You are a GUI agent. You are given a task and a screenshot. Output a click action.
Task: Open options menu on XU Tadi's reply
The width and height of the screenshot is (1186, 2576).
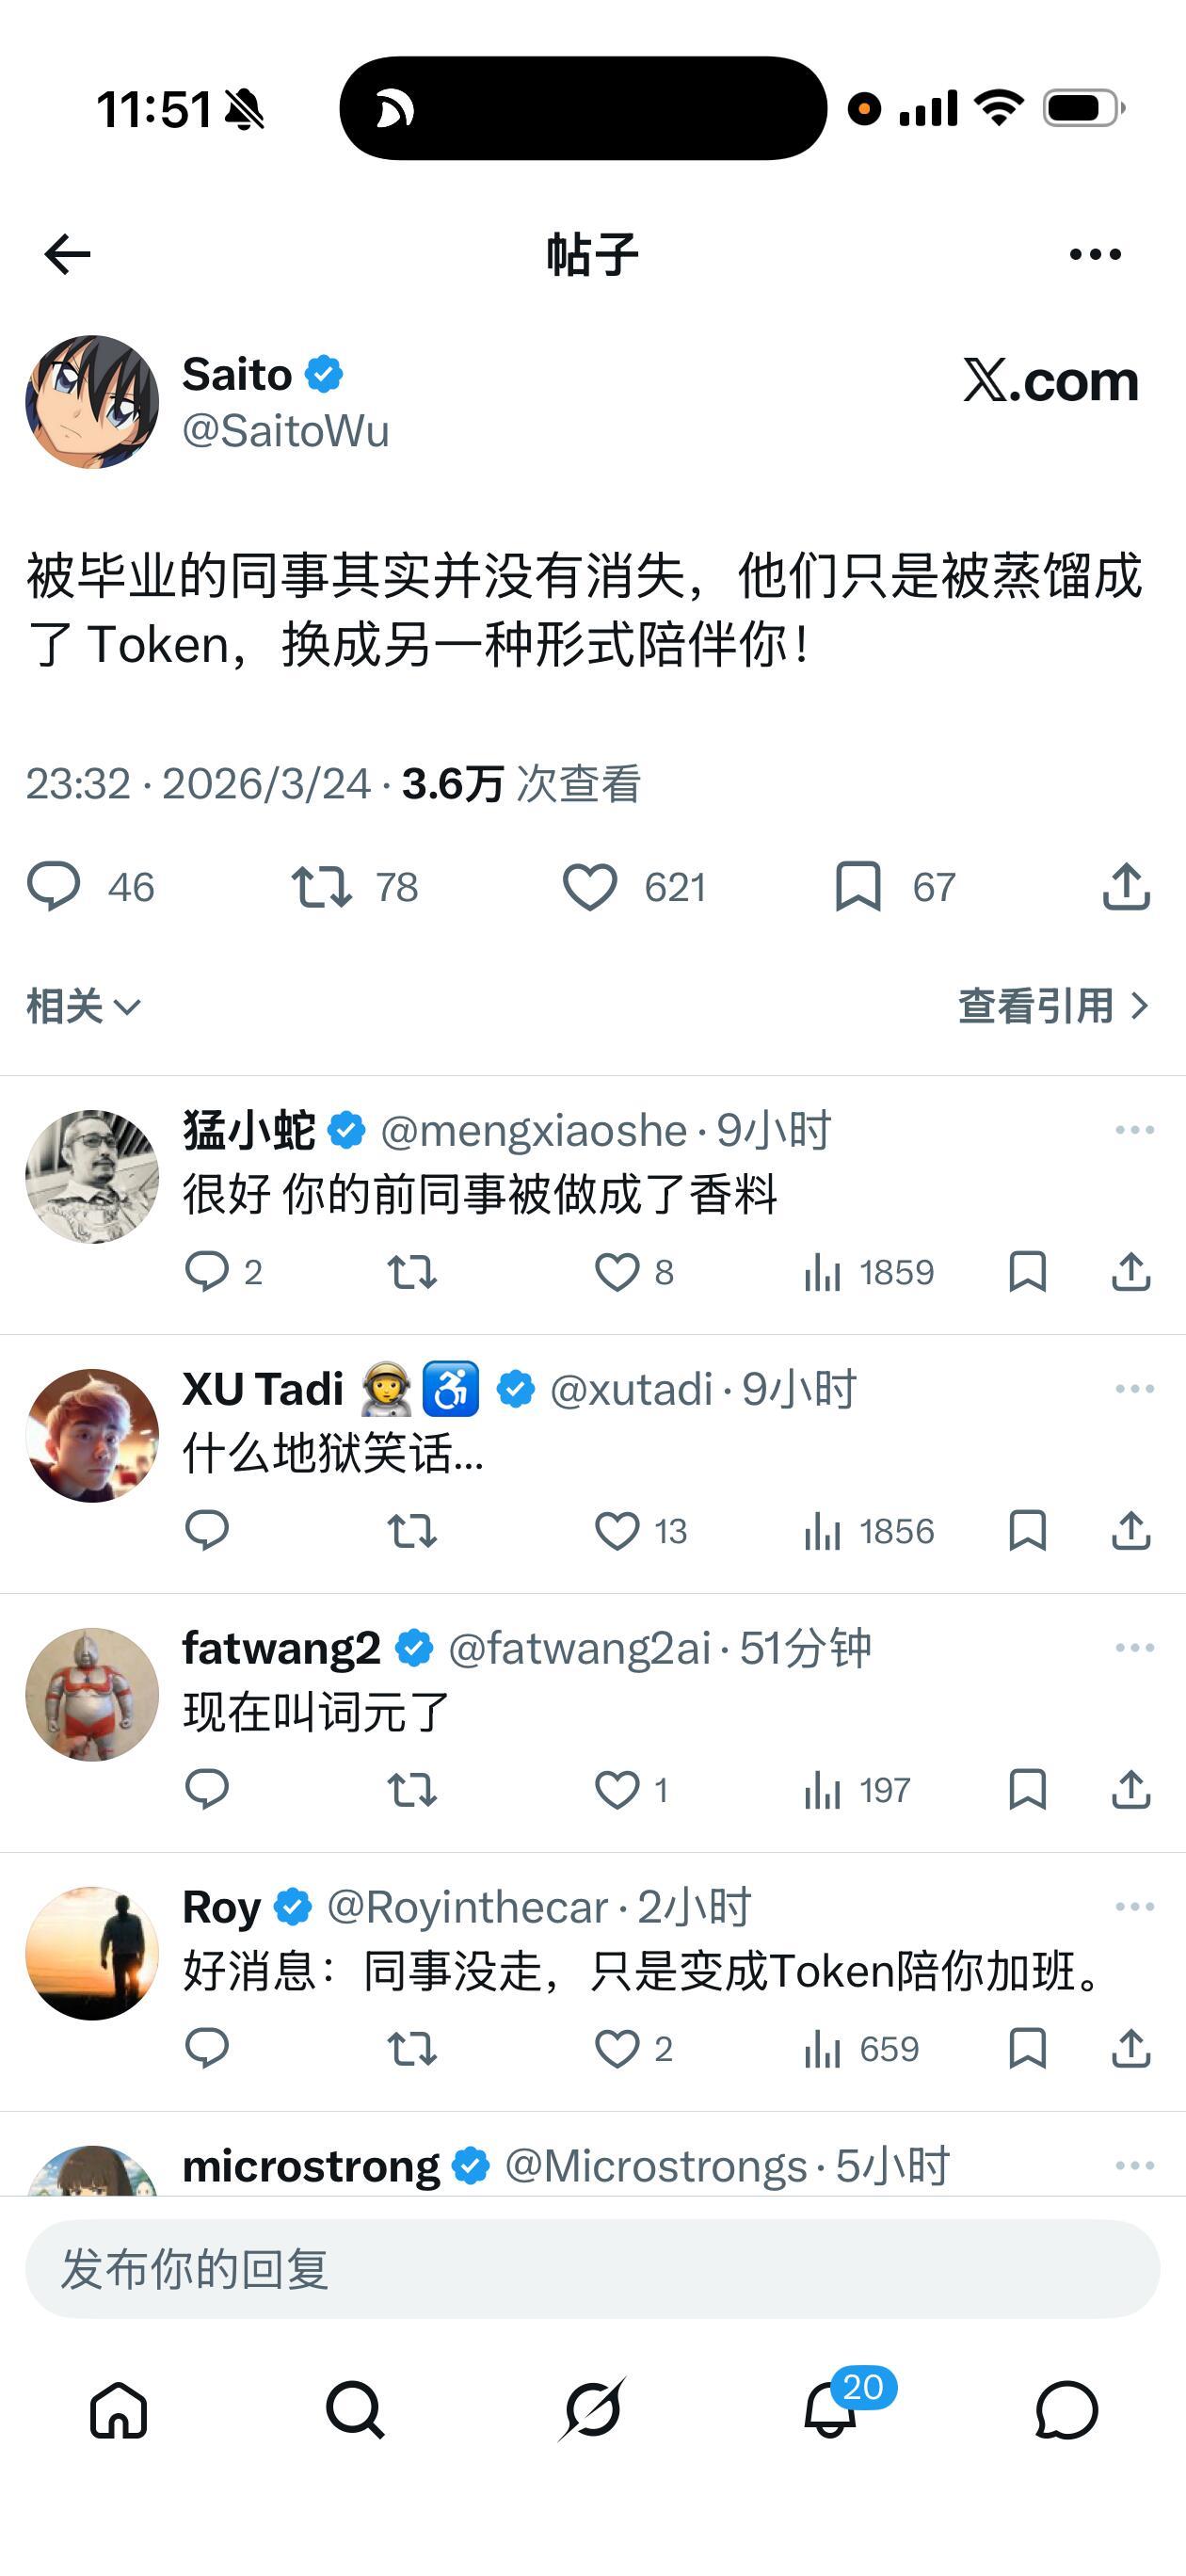tap(1135, 1387)
